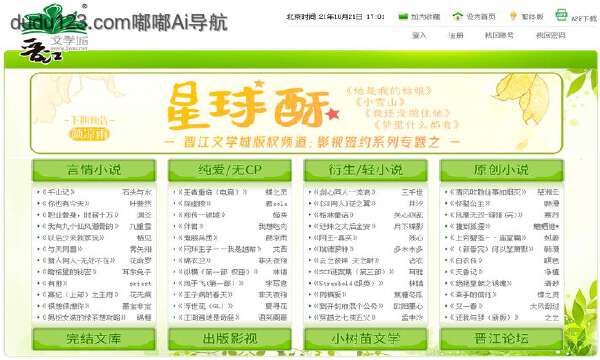Click the 找回密码 password recovery link

tap(550, 36)
